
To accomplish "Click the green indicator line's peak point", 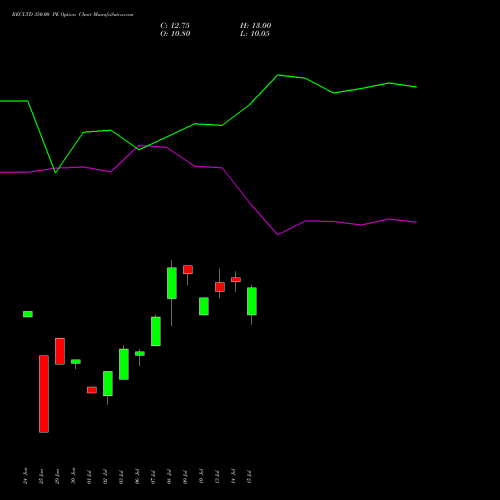I will coord(278,75).
